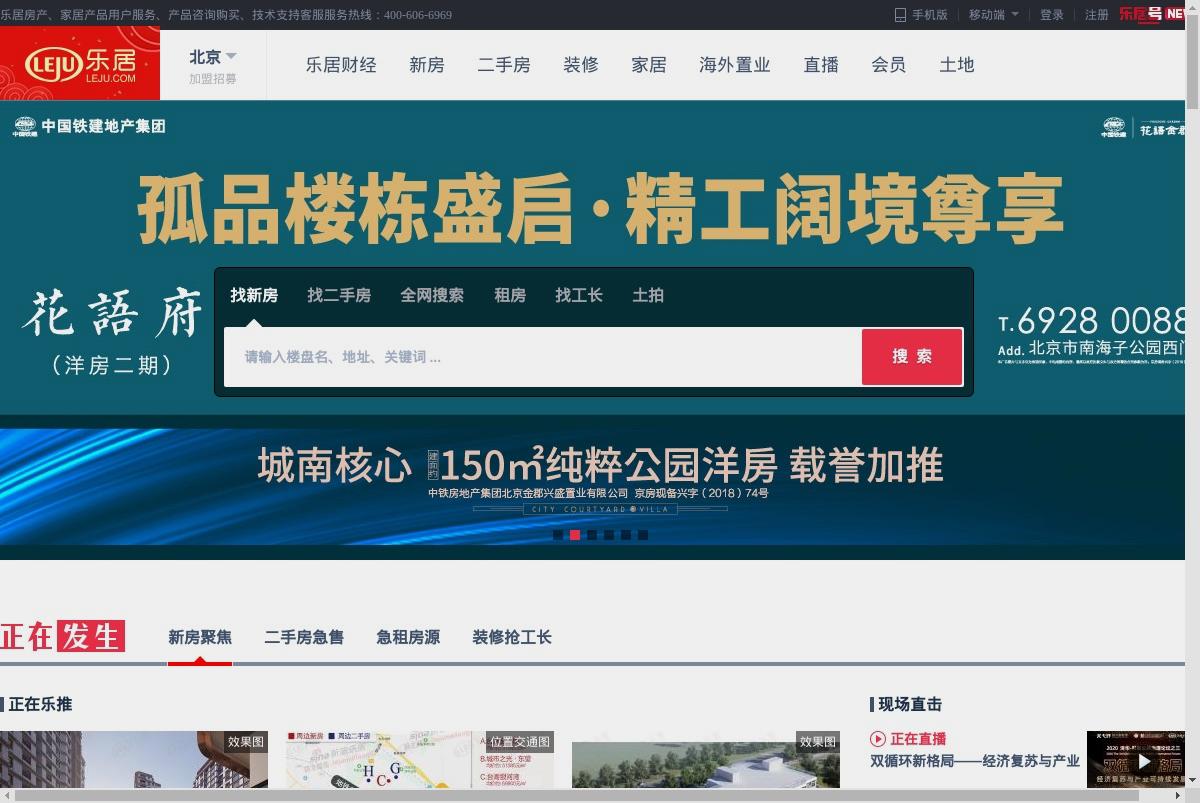
Task: Open the 花語府 advertisement banner
Action: [x=593, y=258]
